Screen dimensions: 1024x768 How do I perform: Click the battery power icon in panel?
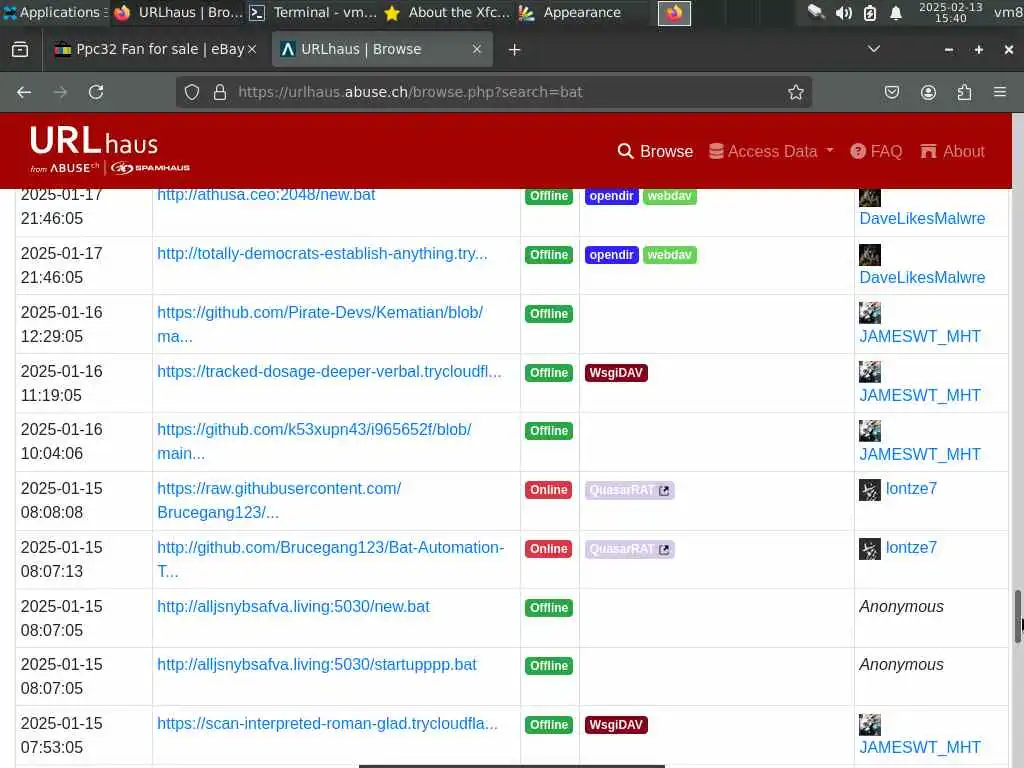click(x=870, y=12)
